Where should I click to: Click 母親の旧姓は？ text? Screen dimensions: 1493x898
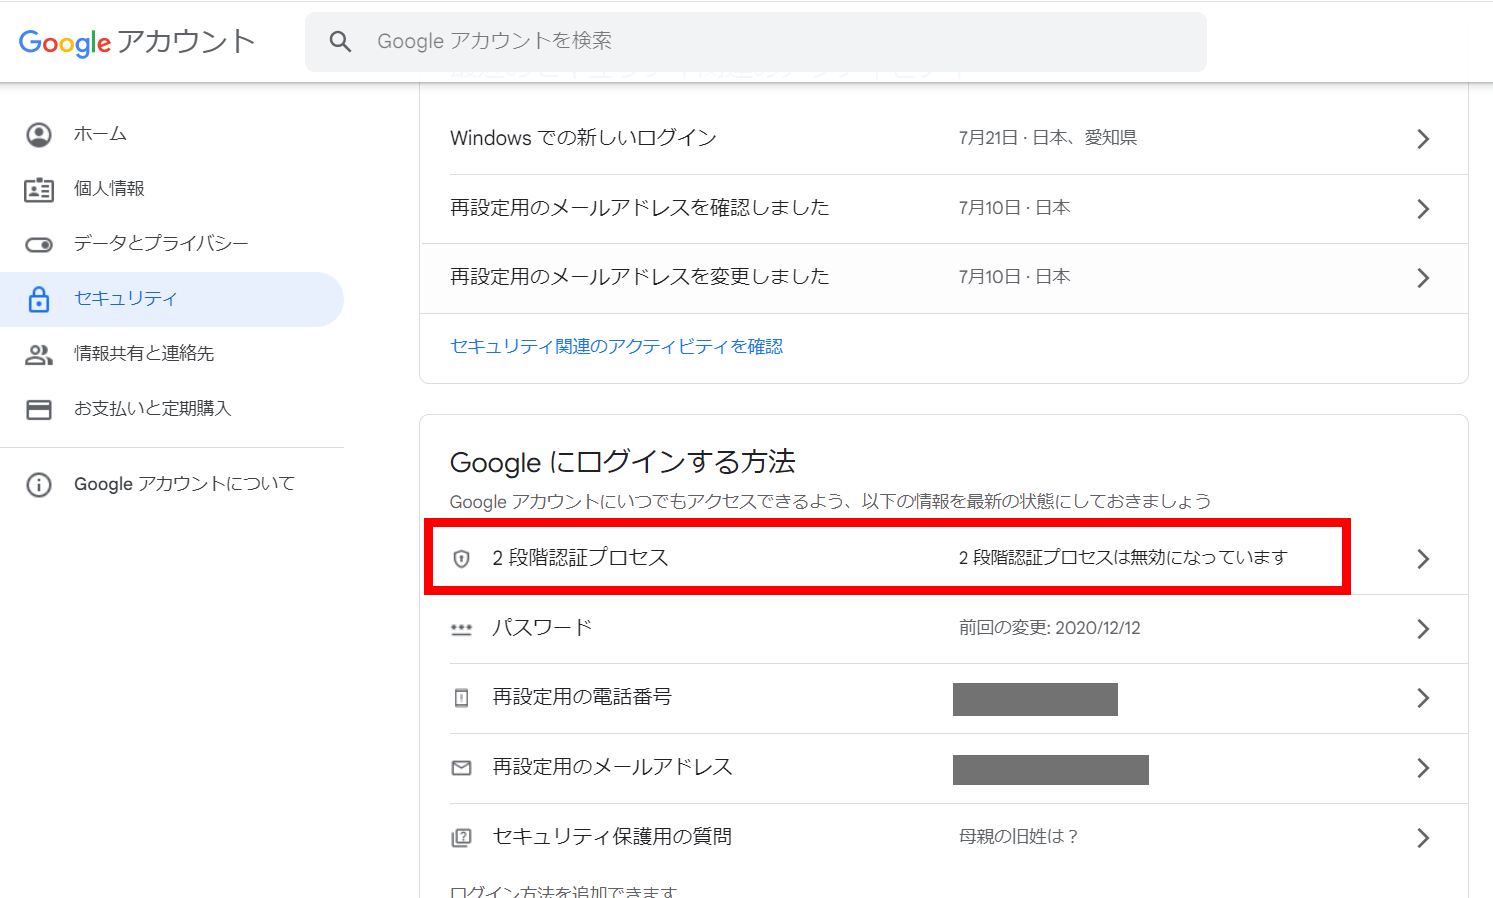(1018, 837)
